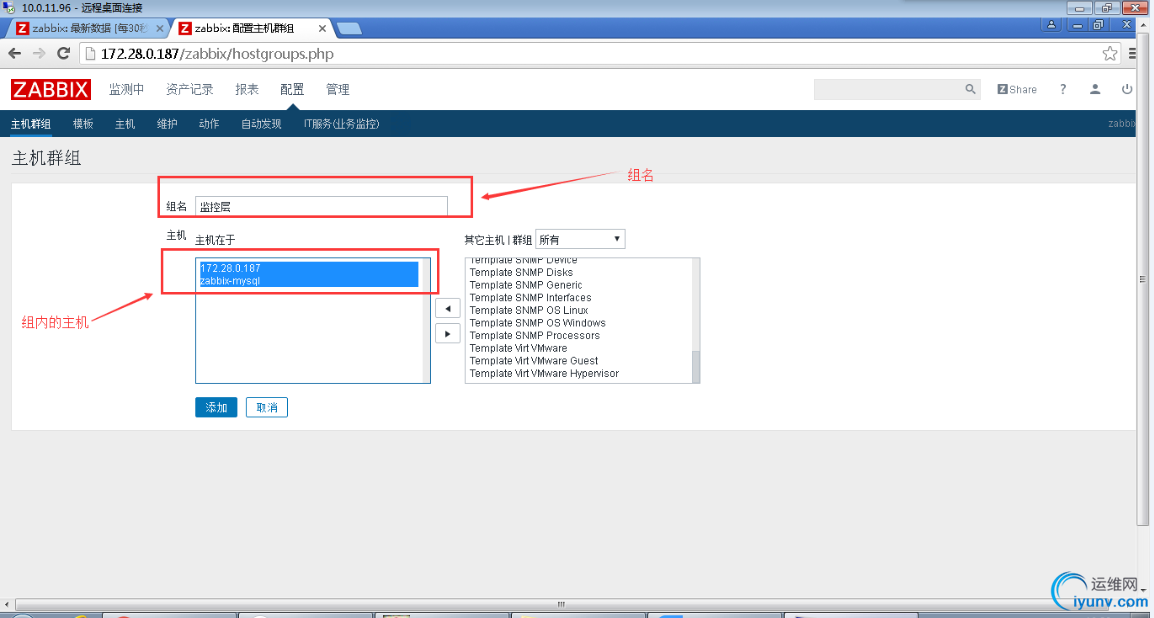The image size is (1154, 618).
Task: Open the 资产记录 menu
Action: tap(190, 89)
